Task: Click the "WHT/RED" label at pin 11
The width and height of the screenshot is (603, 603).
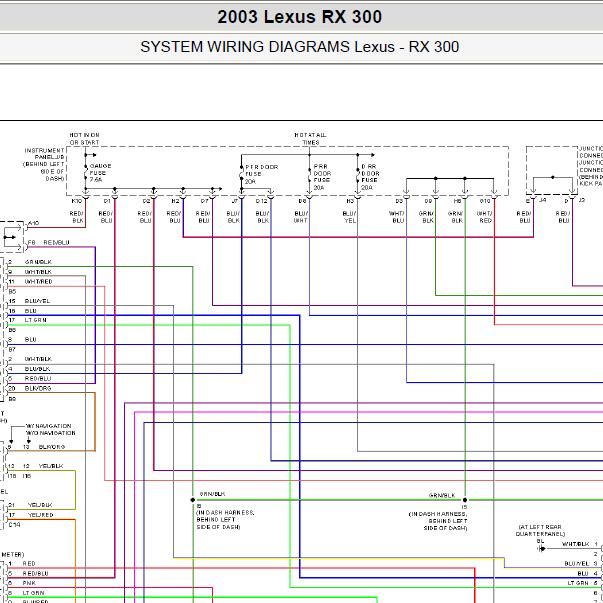Action: click(x=38, y=282)
